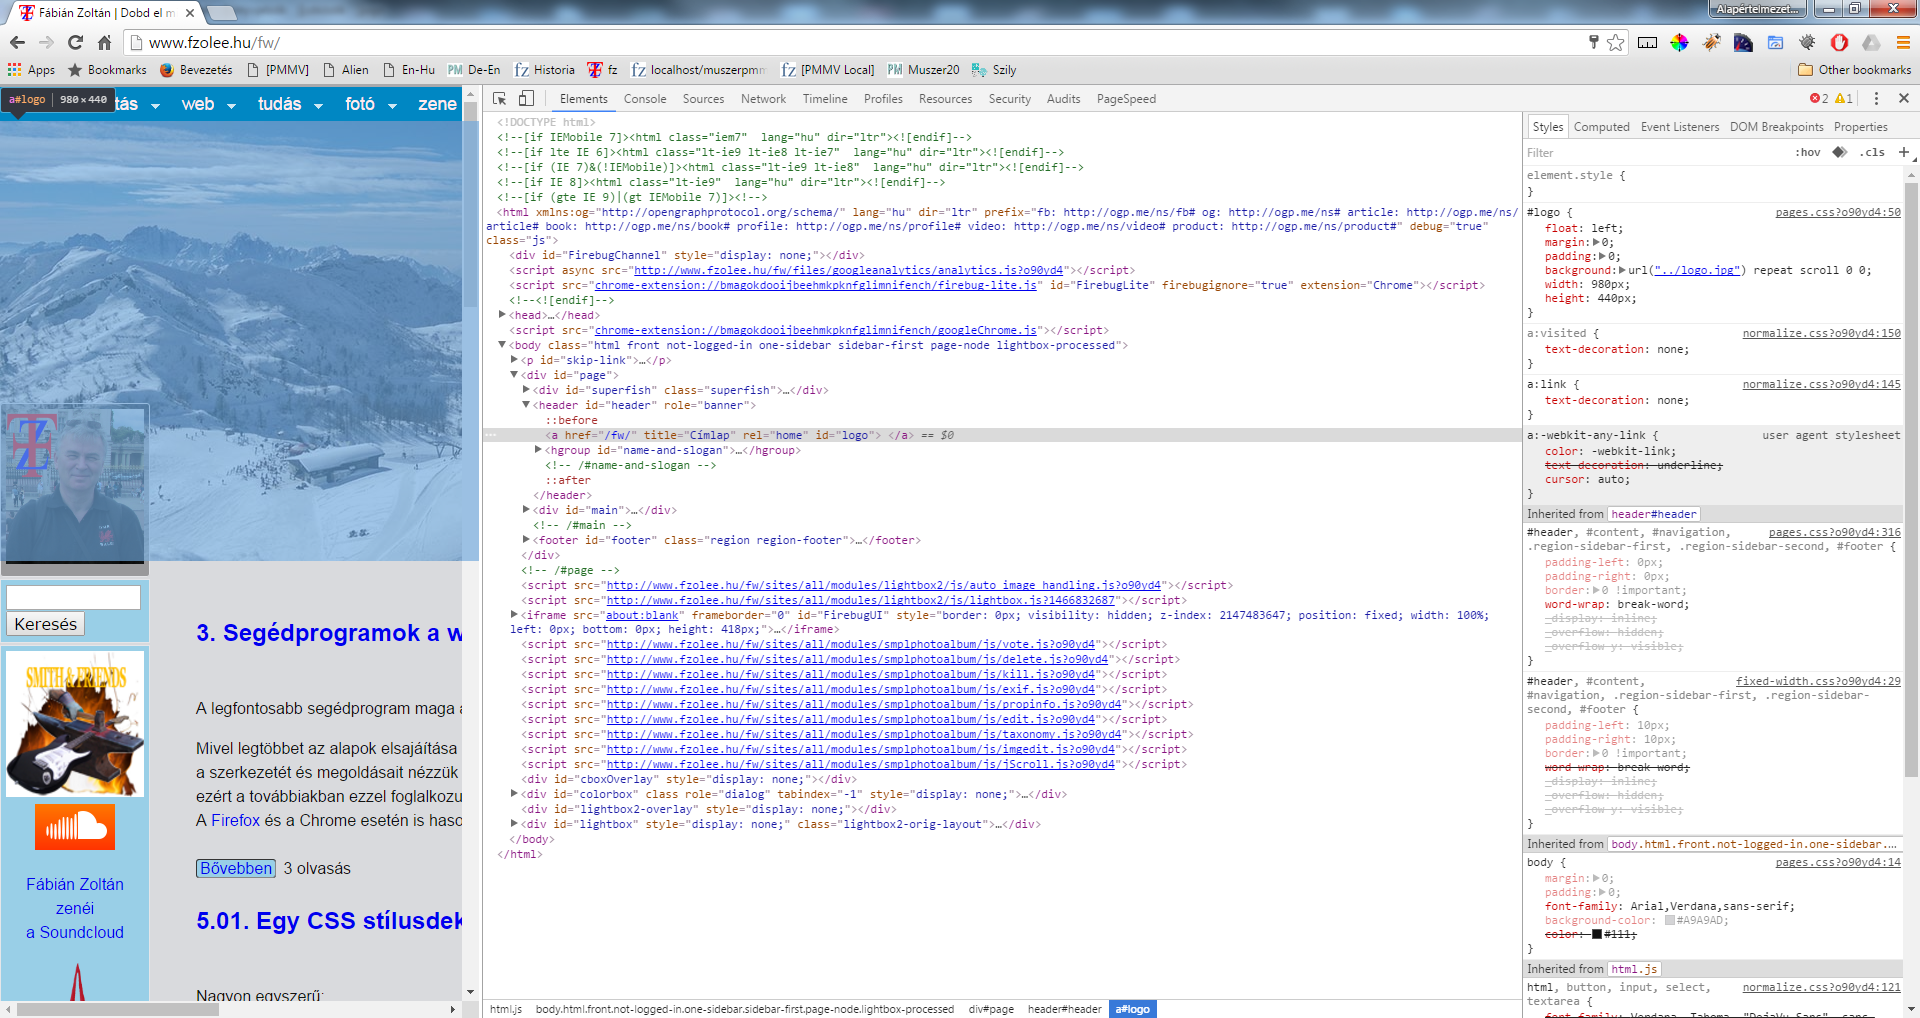The height and width of the screenshot is (1018, 1920).
Task: Click the browser back arrow
Action: [17, 42]
